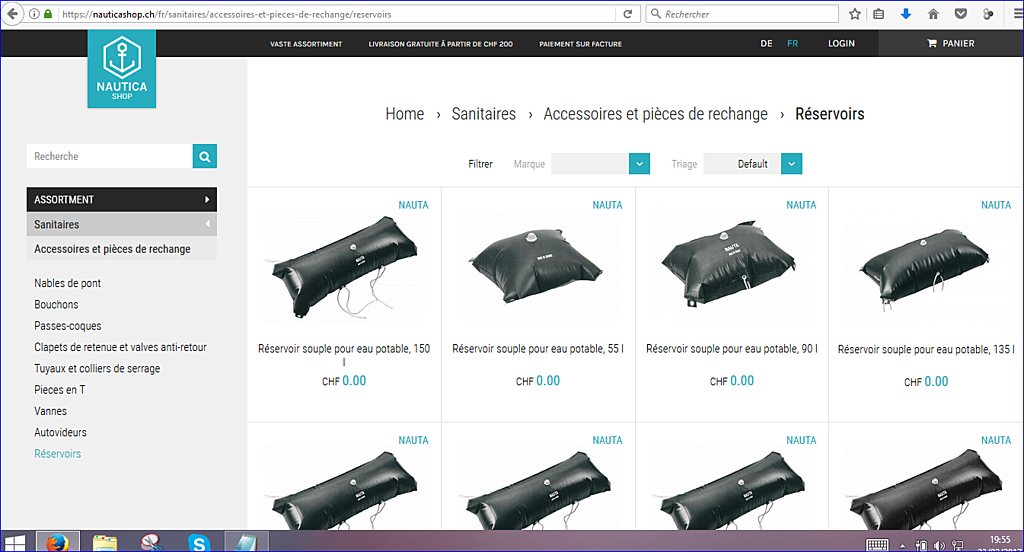Open the Firefox hamburger menu
This screenshot has width=1024, height=552.
point(1017,14)
